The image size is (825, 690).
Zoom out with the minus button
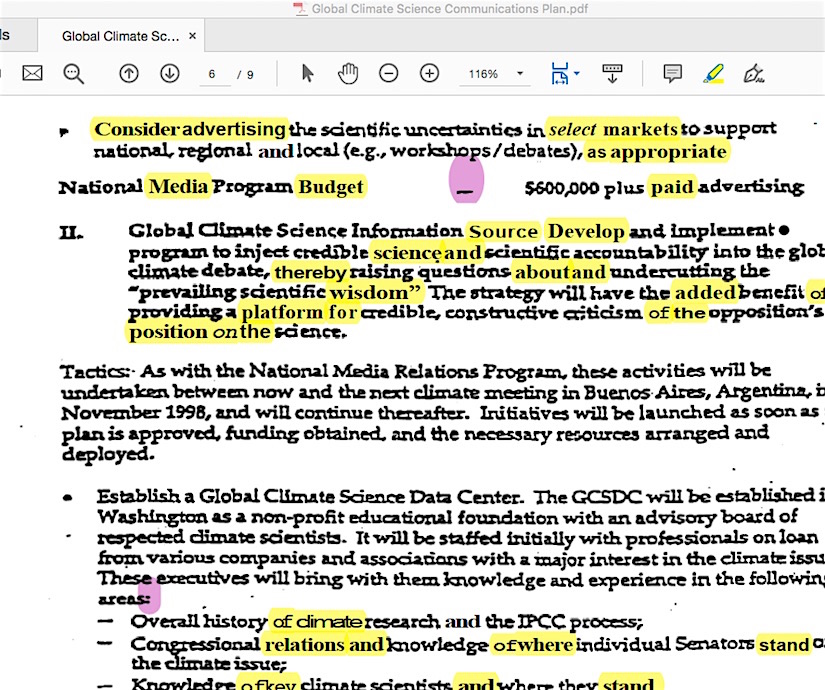point(388,73)
